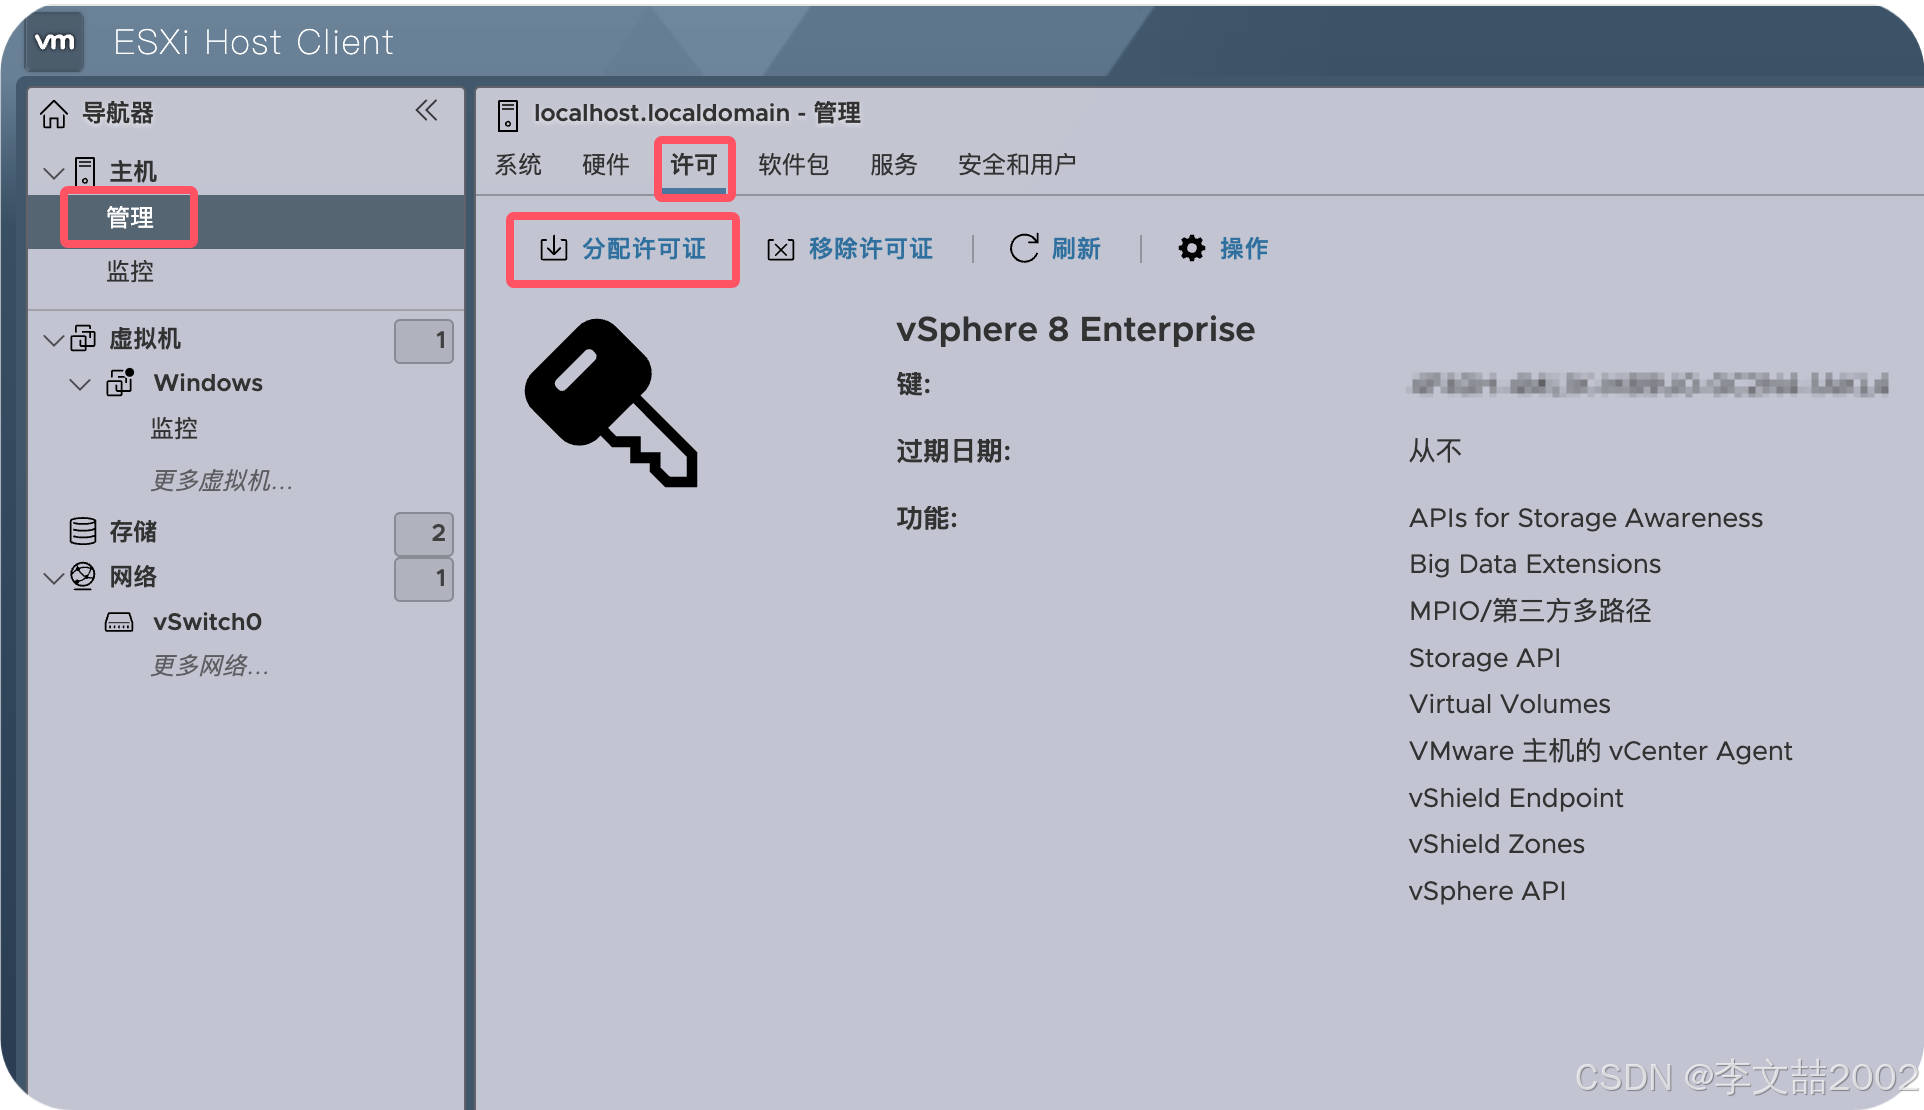
Task: Click the Windows virtual machine icon
Action: point(120,383)
